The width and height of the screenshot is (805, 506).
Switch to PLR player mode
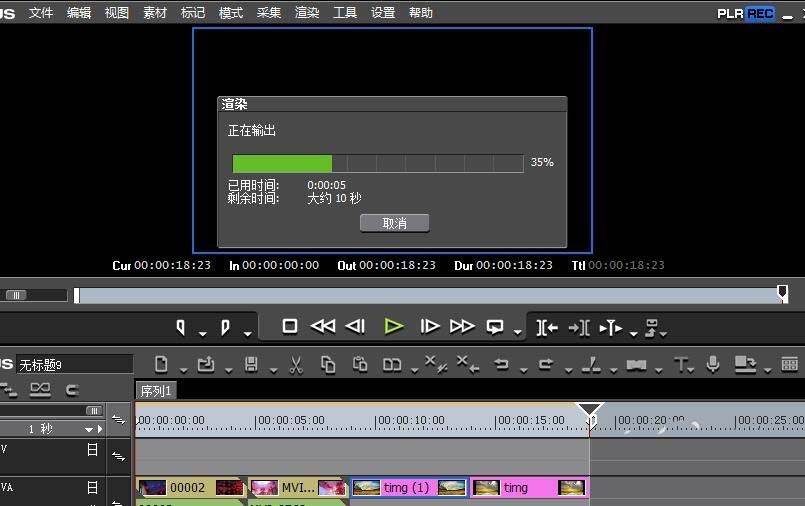coord(730,13)
